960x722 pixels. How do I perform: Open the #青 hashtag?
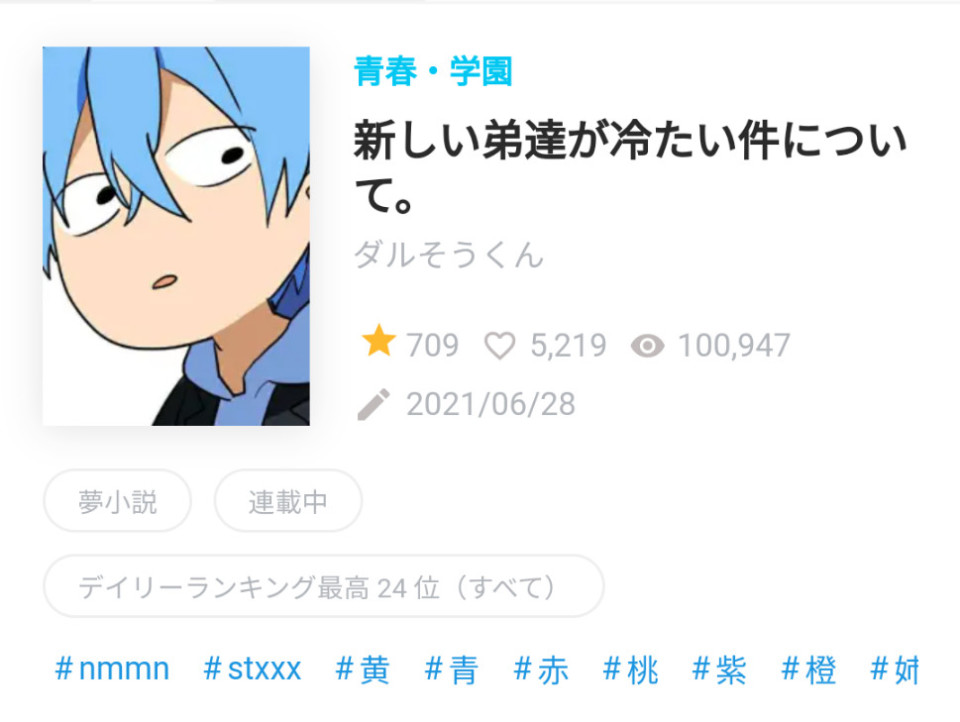point(451,669)
